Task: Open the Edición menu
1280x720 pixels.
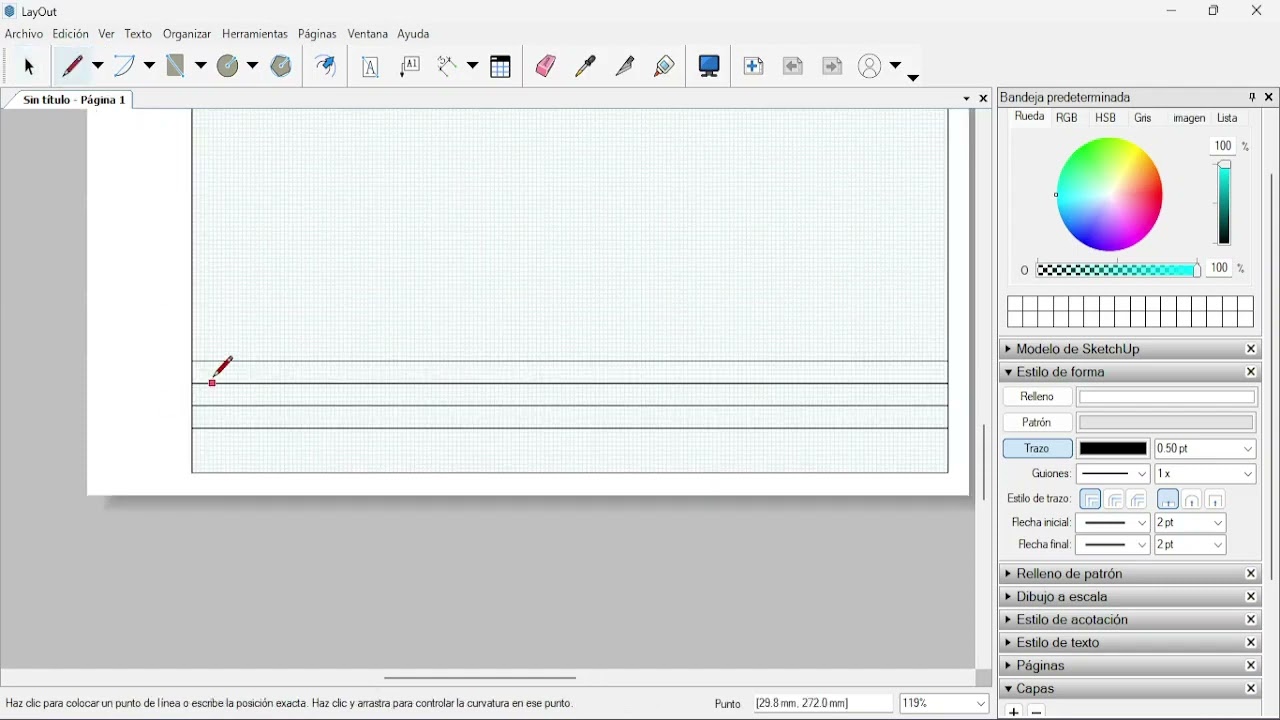Action: [x=71, y=34]
